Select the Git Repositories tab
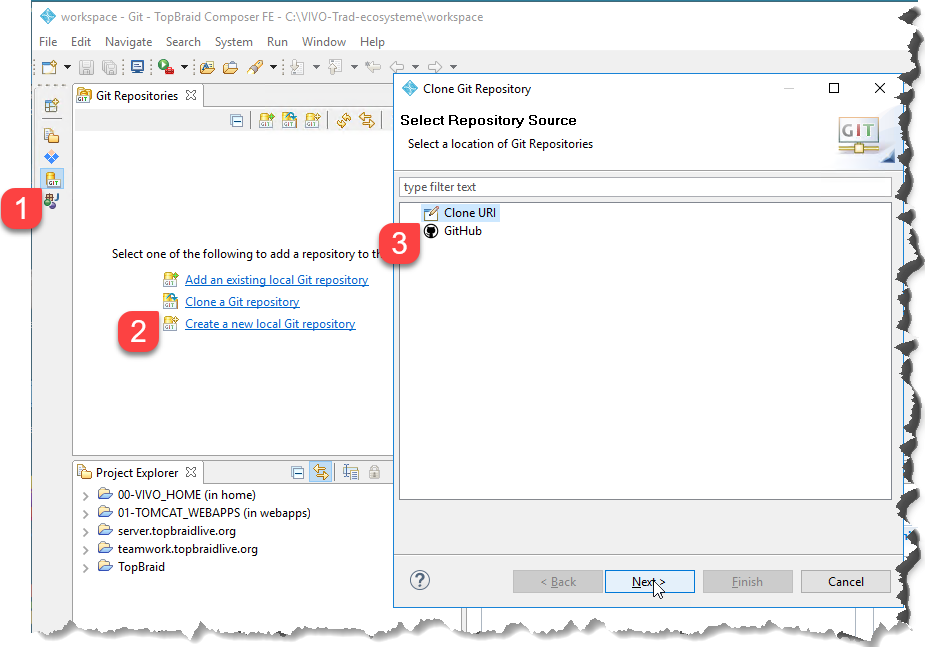Image resolution: width=925 pixels, height=647 pixels. [136, 96]
